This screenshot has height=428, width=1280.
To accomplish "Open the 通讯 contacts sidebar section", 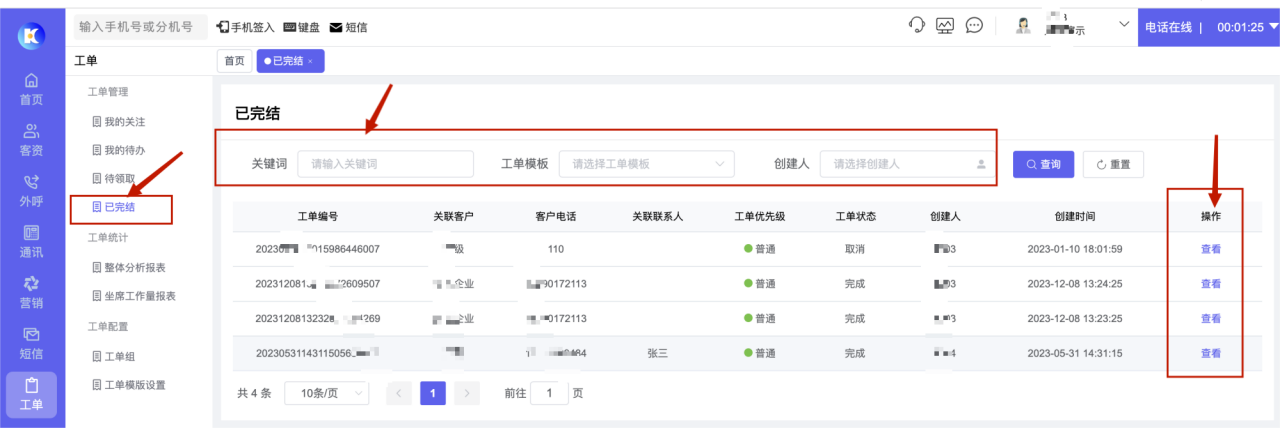I will pyautogui.click(x=32, y=242).
